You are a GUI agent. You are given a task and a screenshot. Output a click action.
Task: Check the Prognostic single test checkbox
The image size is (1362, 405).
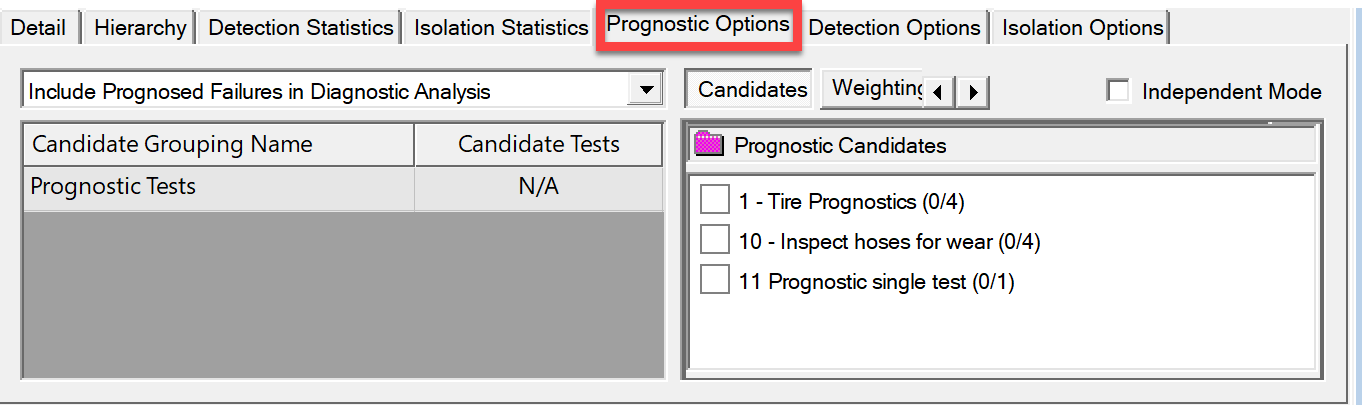pyautogui.click(x=715, y=281)
